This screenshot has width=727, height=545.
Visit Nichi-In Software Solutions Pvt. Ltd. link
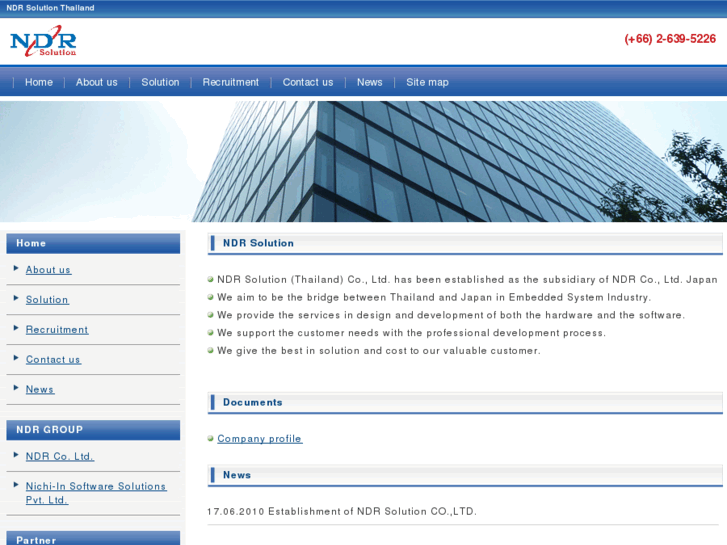pos(96,493)
